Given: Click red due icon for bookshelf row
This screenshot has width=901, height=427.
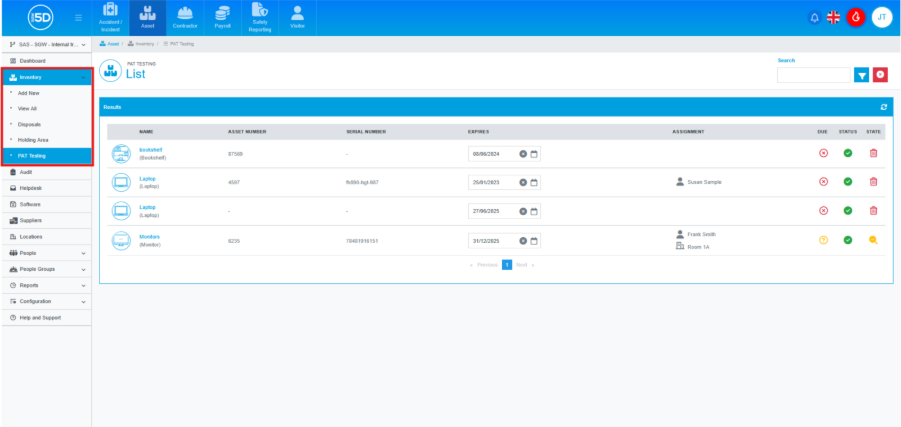Looking at the screenshot, I should click(823, 153).
